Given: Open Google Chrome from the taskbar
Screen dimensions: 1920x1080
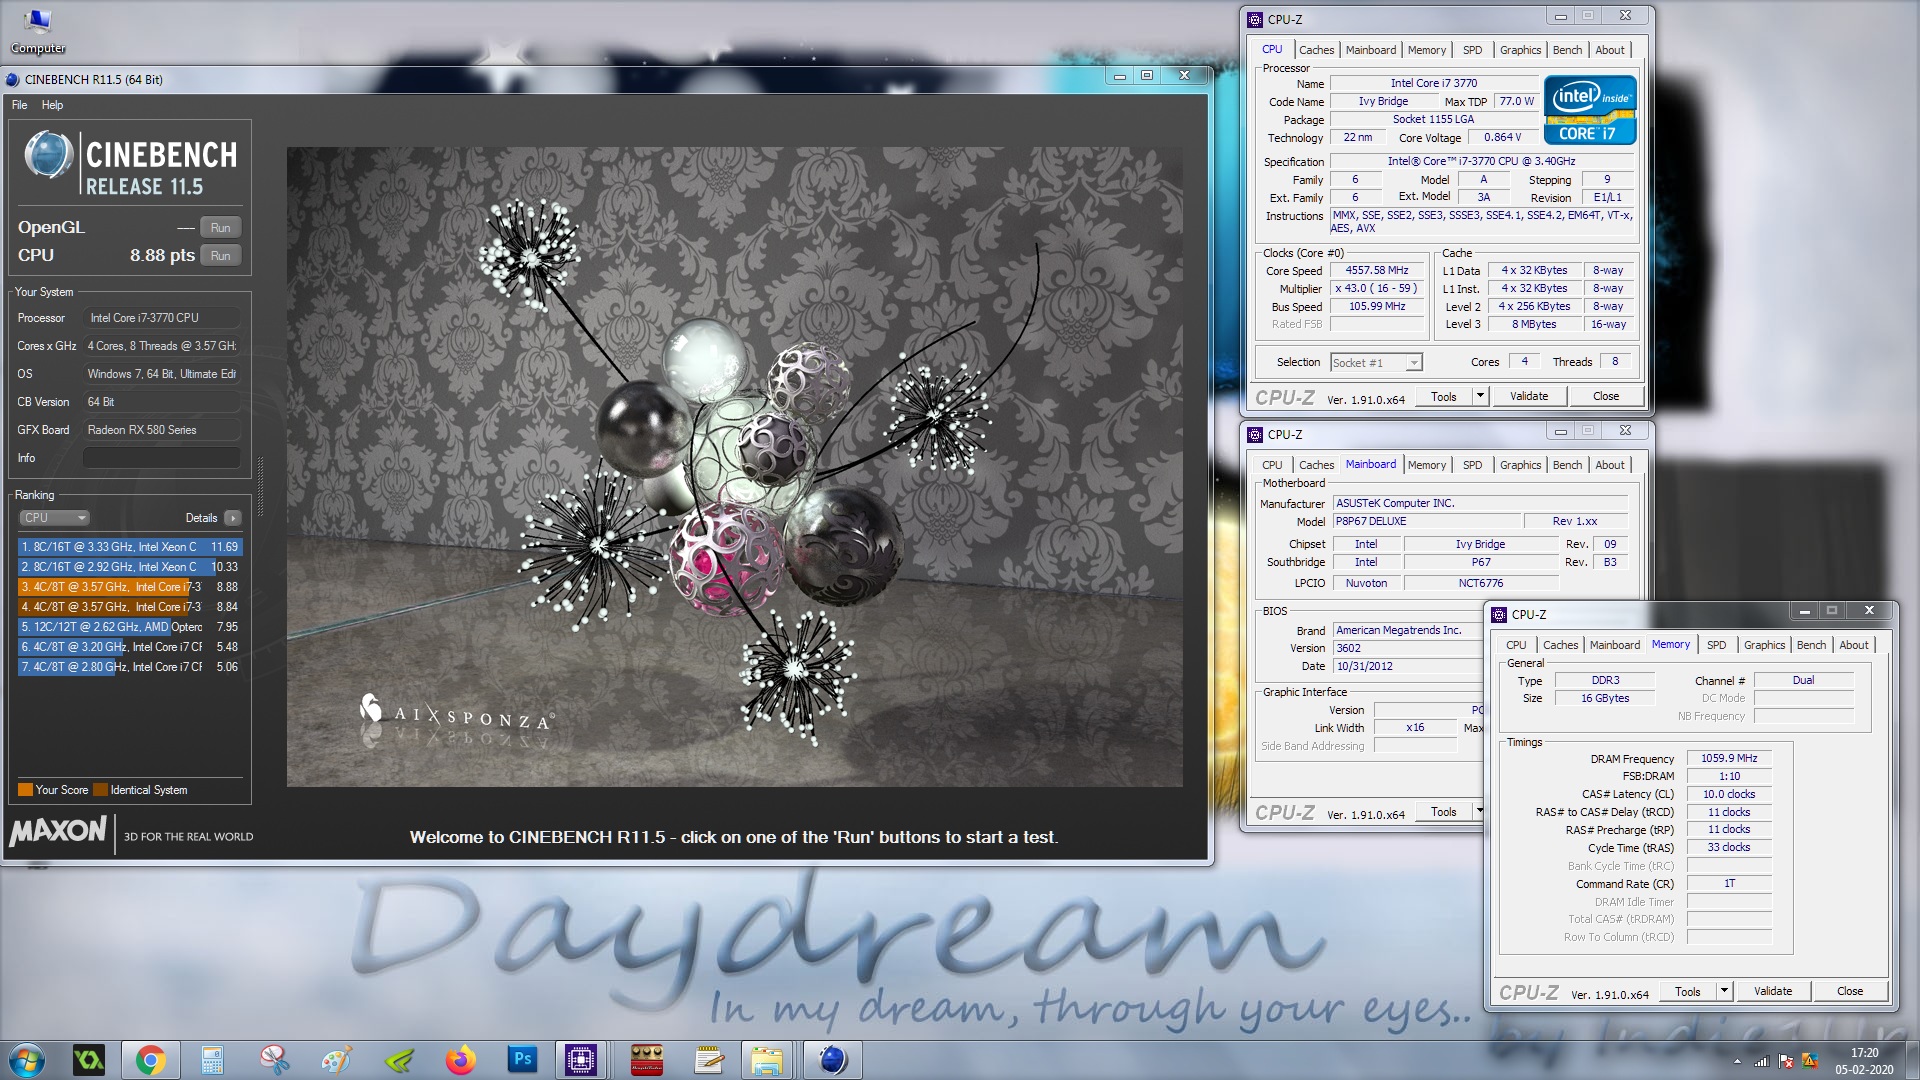Looking at the screenshot, I should 151,1060.
